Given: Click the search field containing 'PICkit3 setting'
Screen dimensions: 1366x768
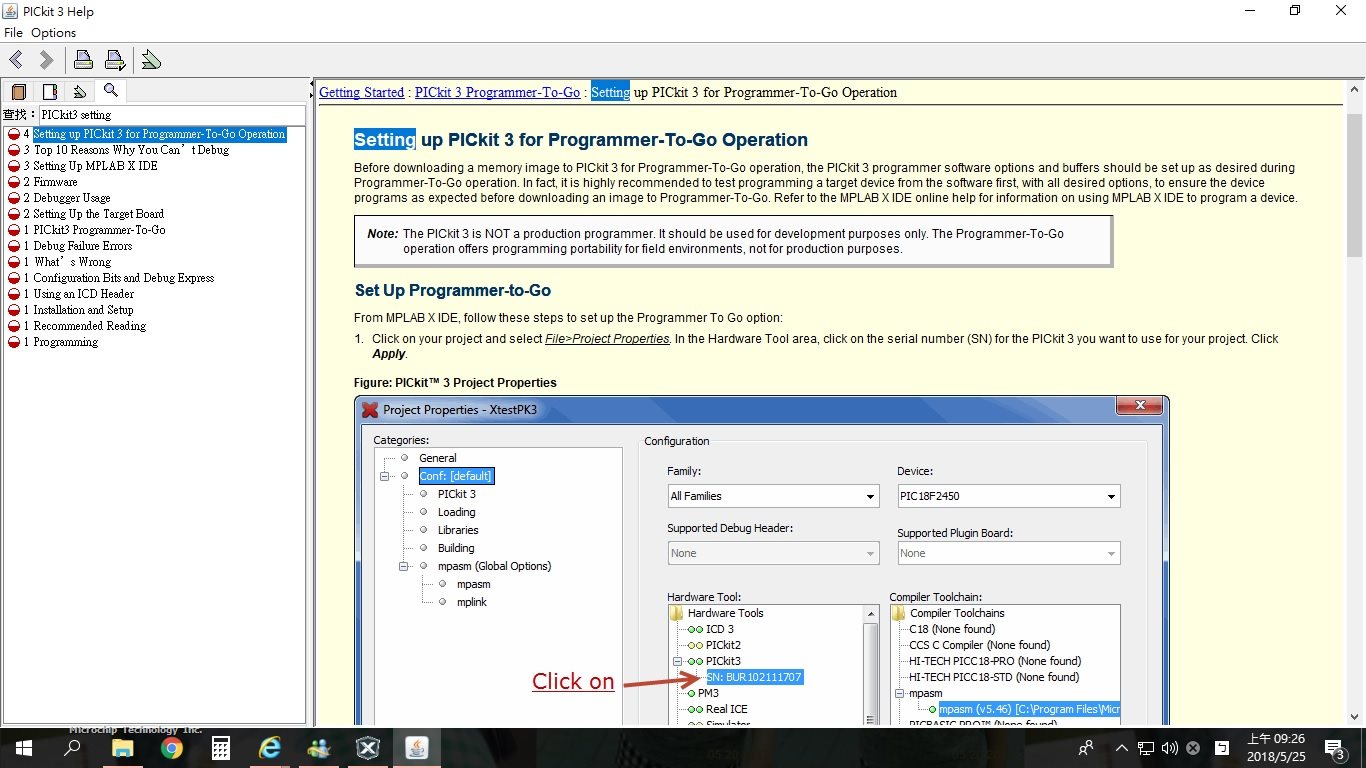Looking at the screenshot, I should click(170, 115).
